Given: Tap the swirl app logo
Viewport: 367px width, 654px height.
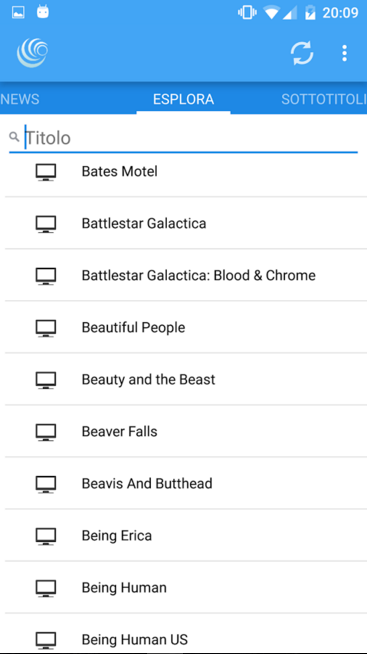Looking at the screenshot, I should click(x=33, y=53).
